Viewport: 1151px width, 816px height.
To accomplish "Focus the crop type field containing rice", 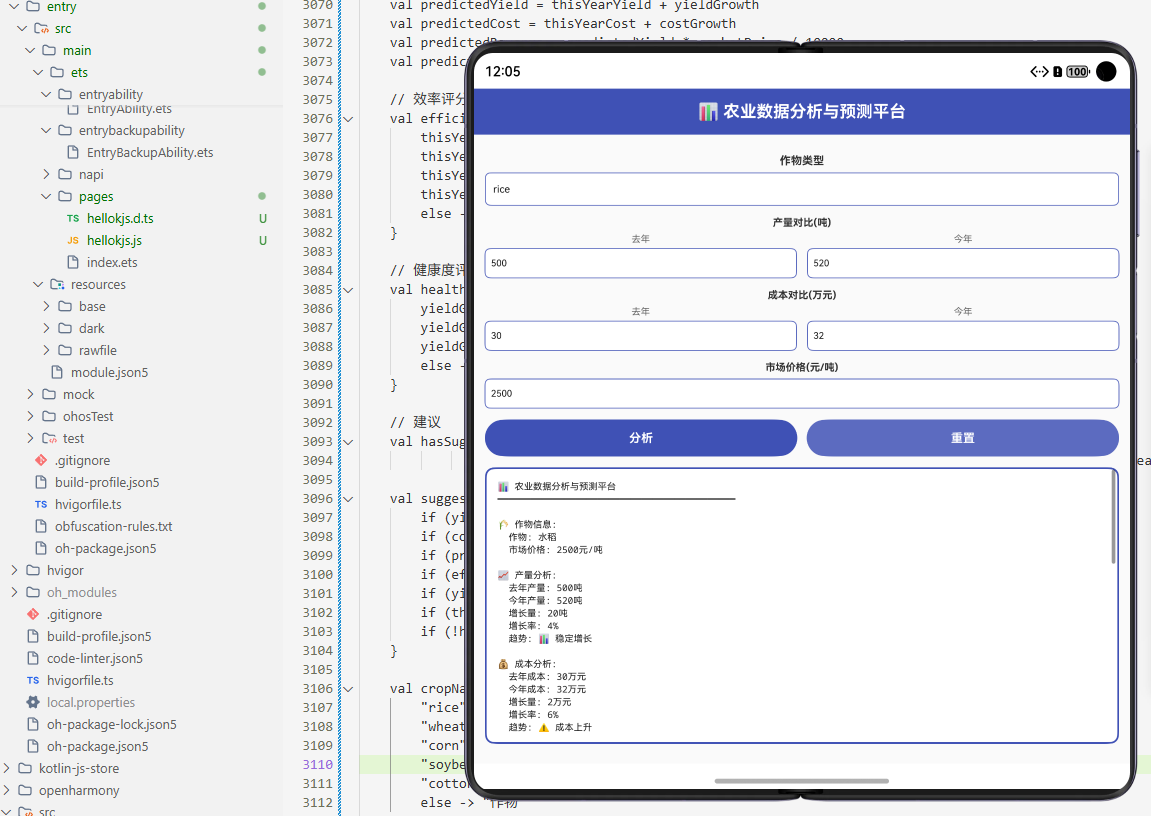I will tap(802, 189).
